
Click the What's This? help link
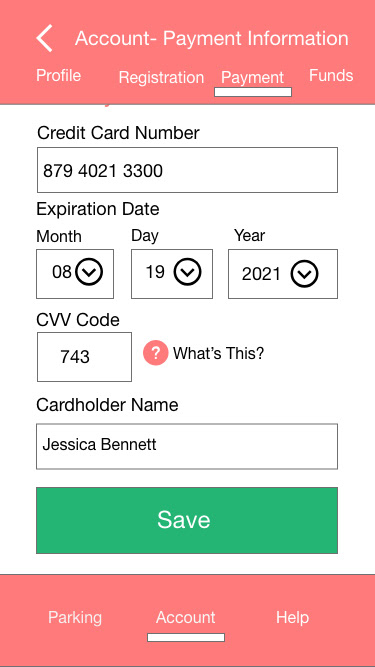(x=219, y=353)
